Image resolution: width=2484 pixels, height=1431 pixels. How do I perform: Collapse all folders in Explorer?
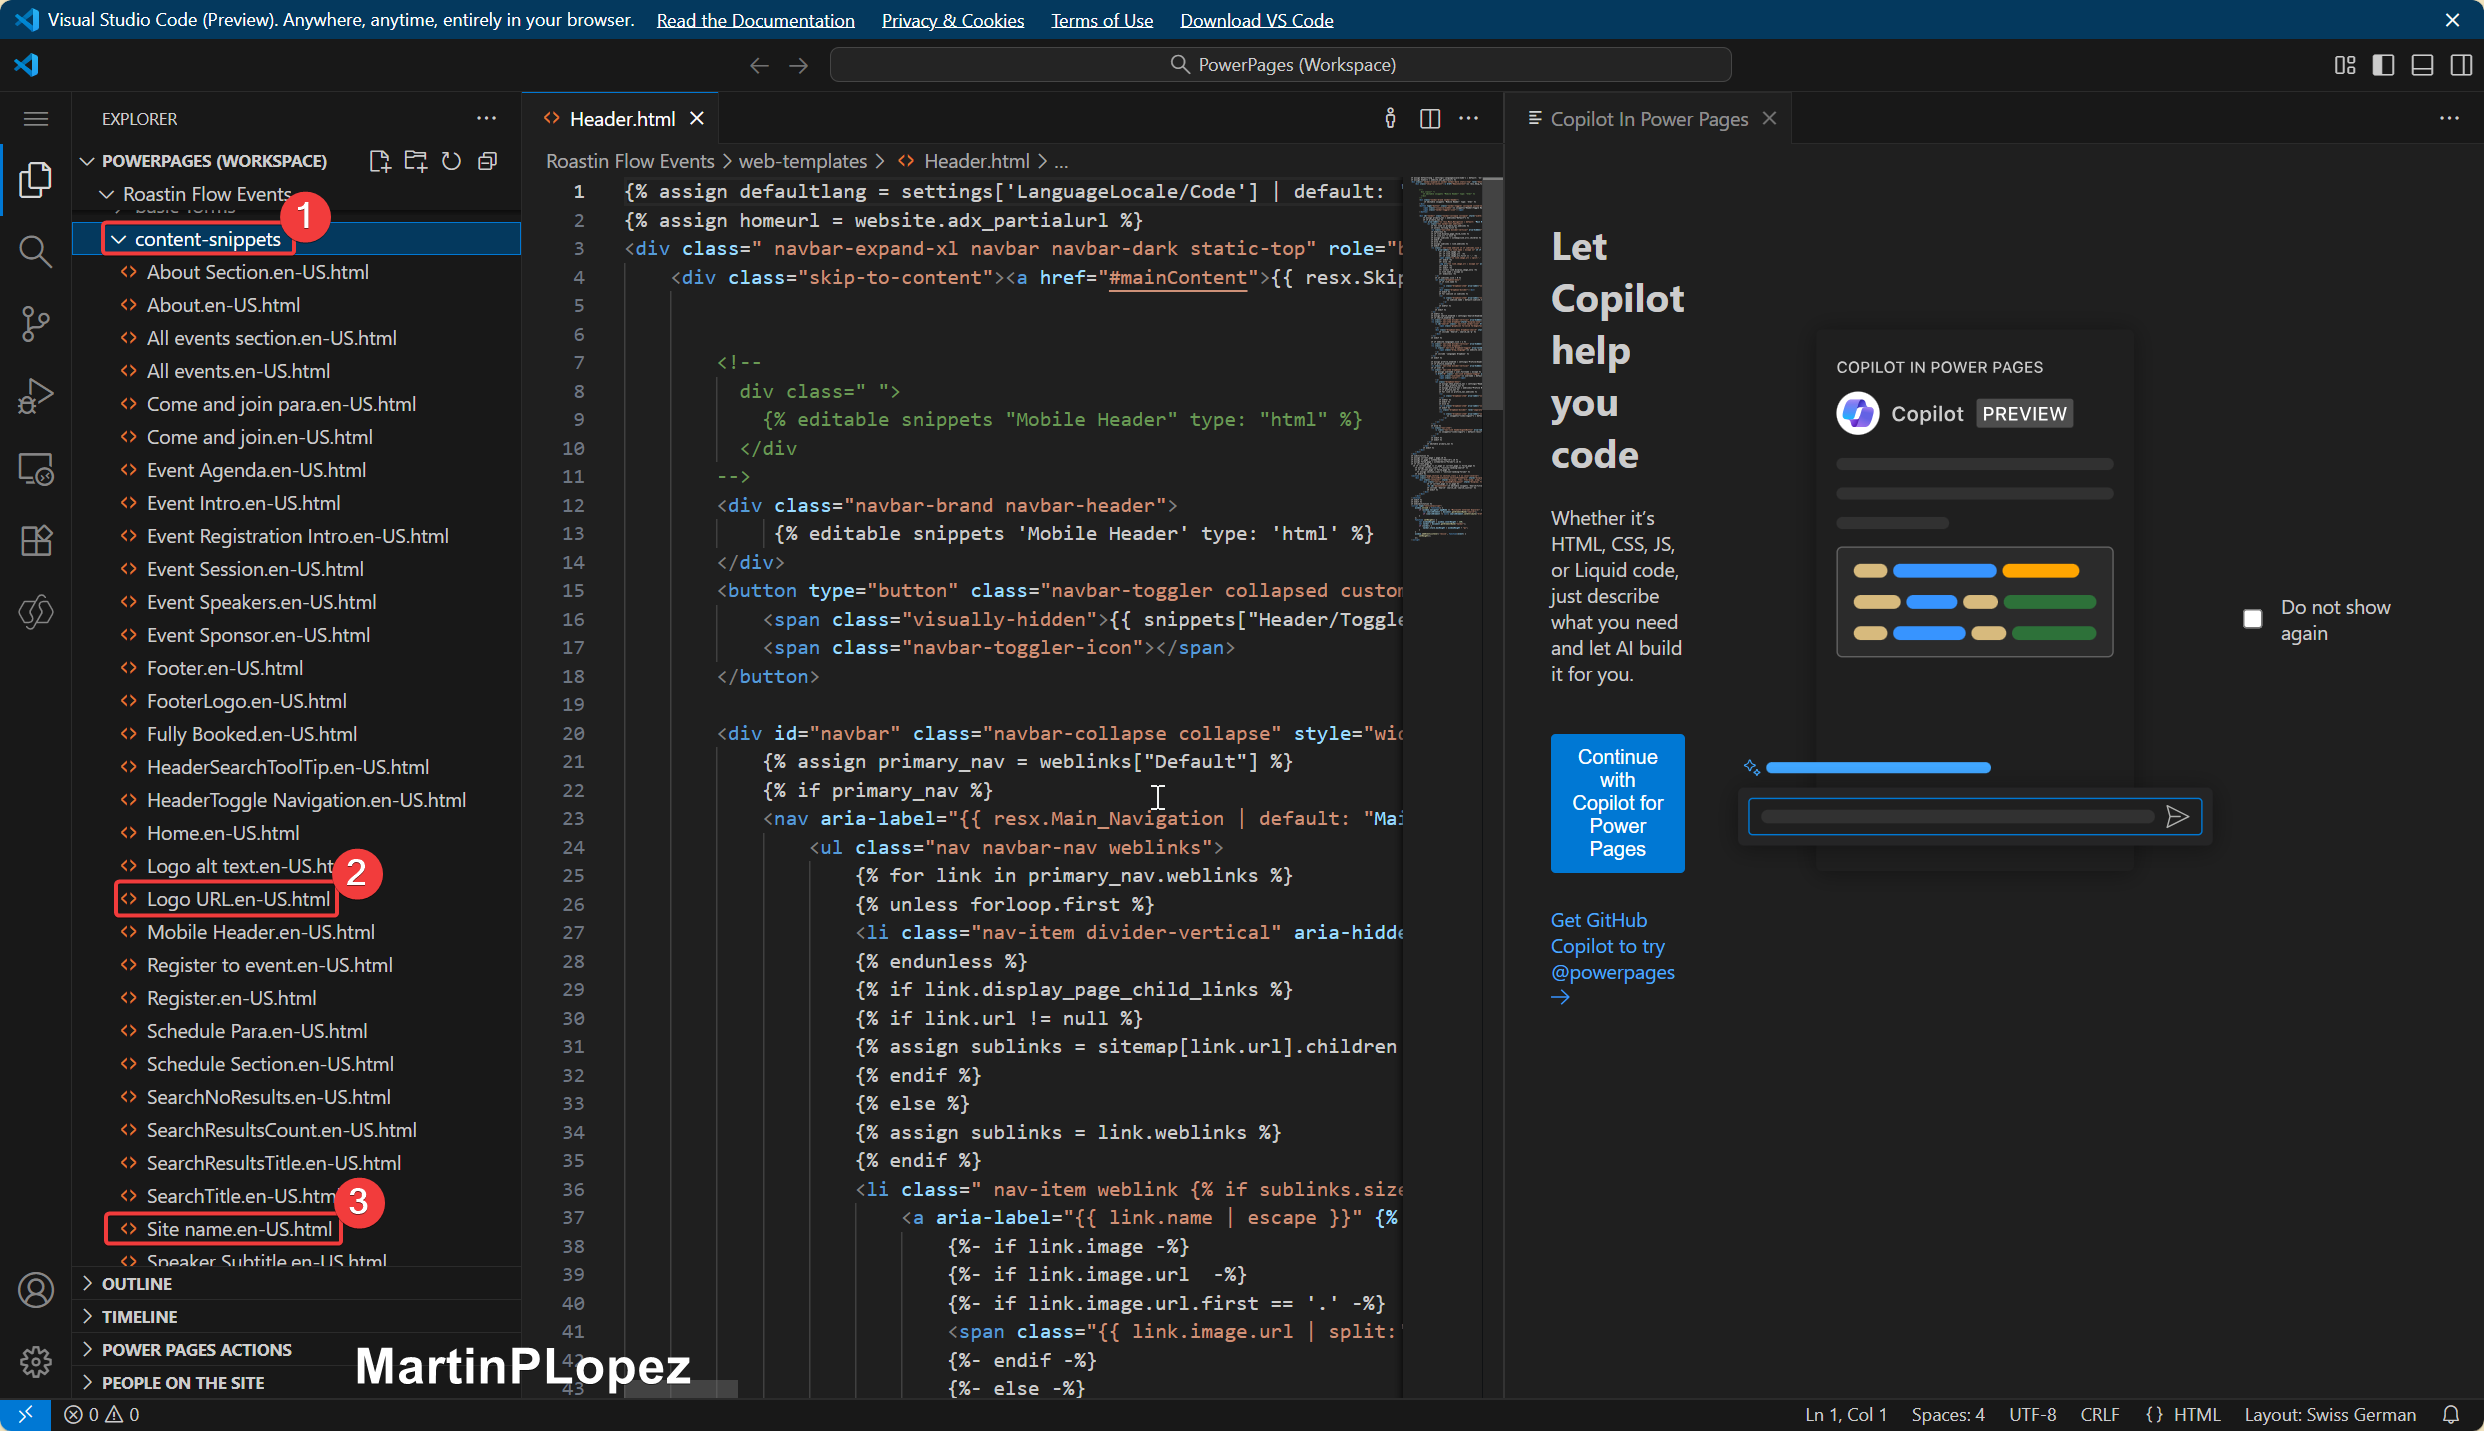pyautogui.click(x=488, y=161)
